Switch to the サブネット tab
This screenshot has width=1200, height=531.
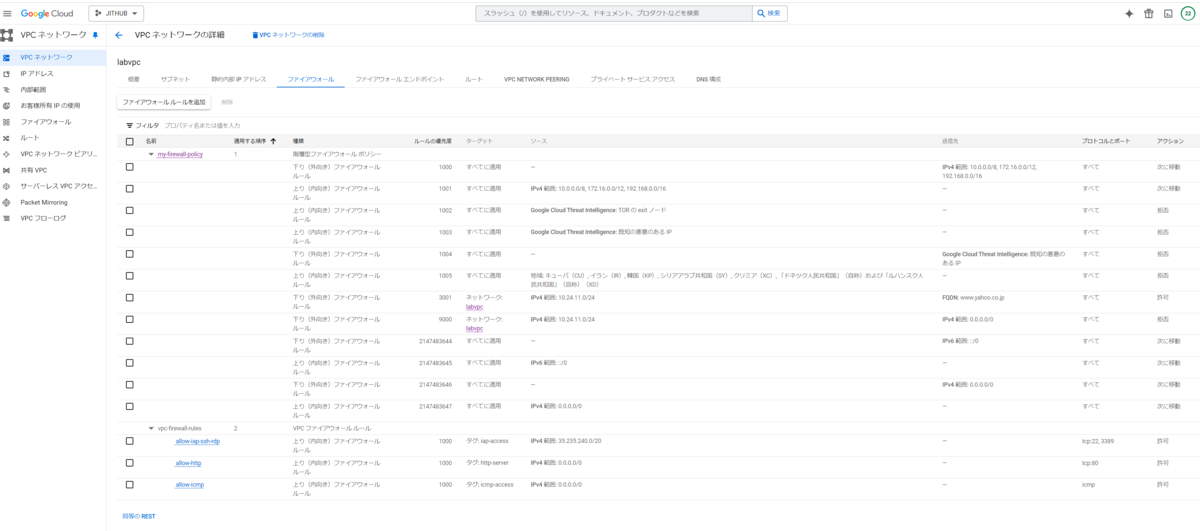pos(175,79)
